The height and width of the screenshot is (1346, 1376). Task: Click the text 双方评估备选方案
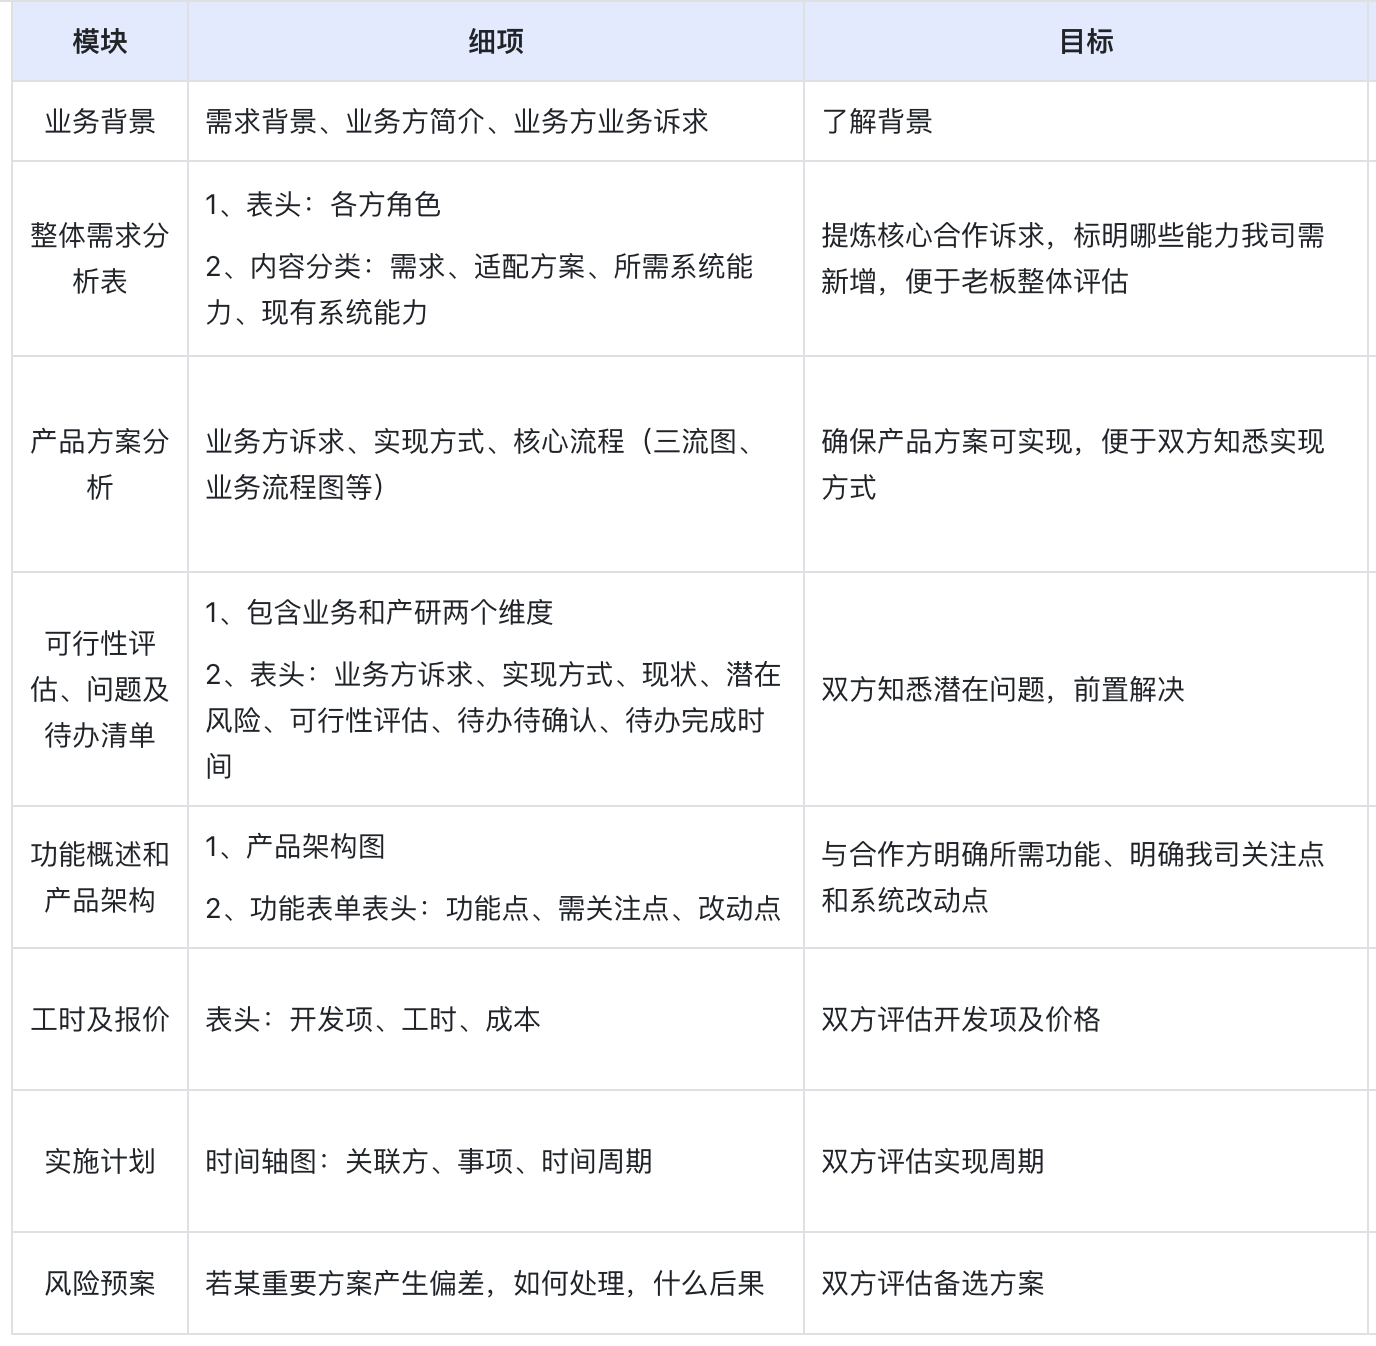[x=931, y=1288]
